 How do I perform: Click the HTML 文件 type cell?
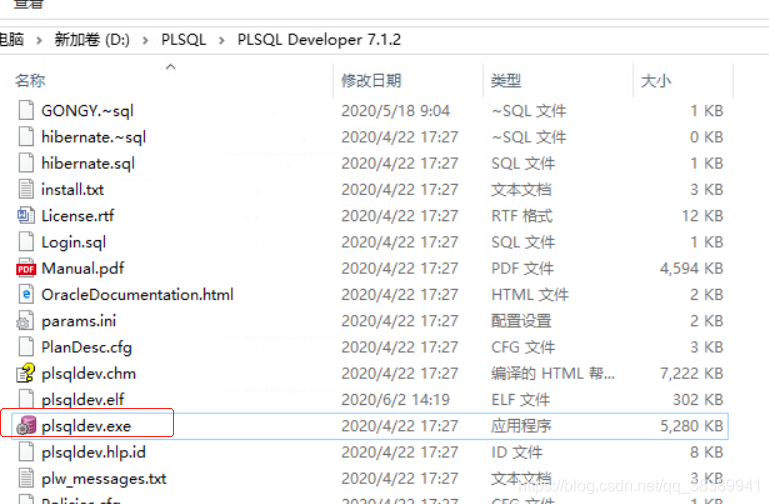[530, 295]
